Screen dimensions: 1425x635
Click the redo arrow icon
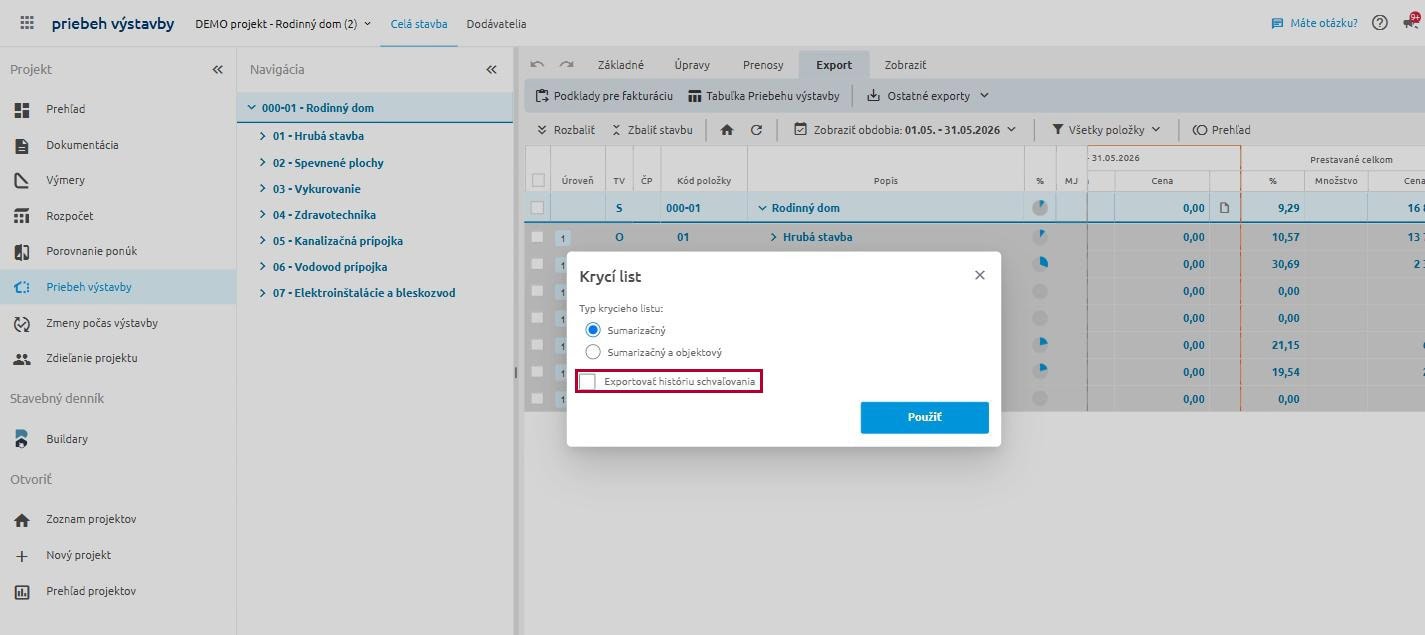pos(566,64)
